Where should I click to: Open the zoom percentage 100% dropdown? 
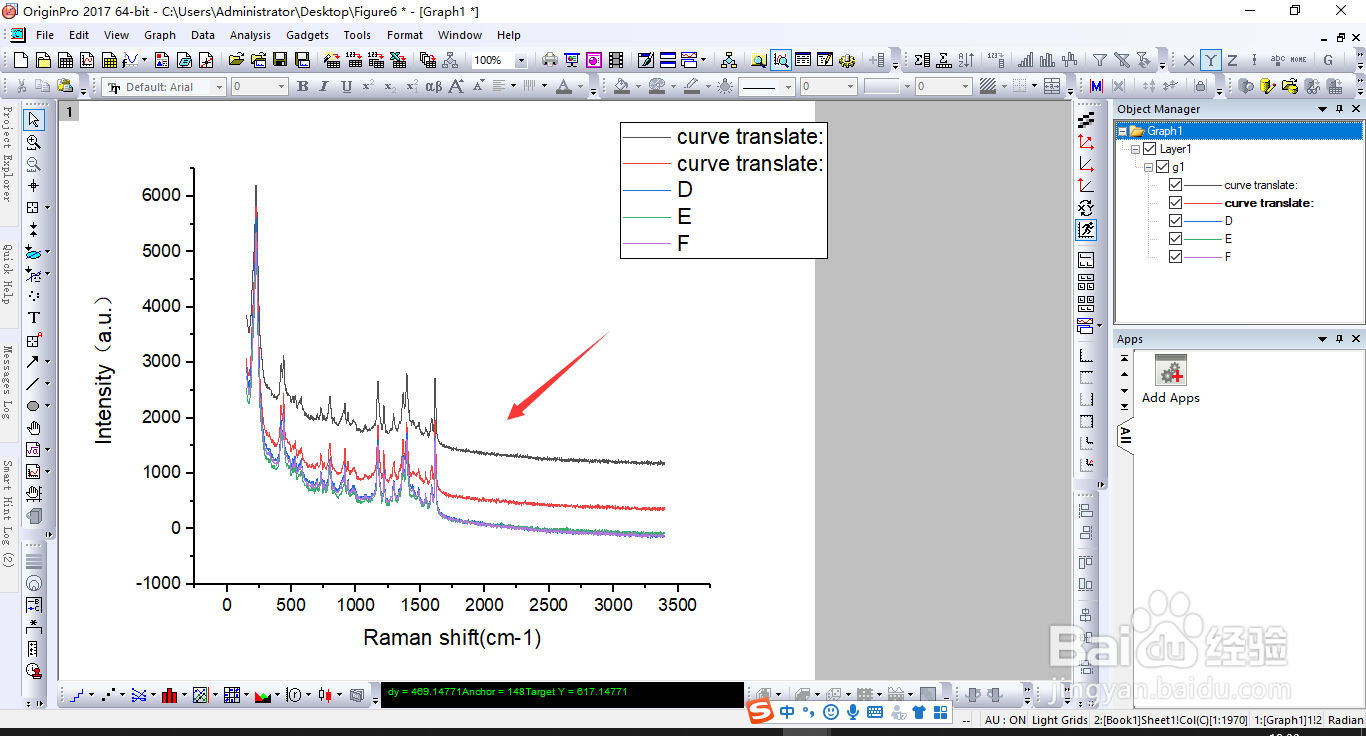tap(520, 60)
